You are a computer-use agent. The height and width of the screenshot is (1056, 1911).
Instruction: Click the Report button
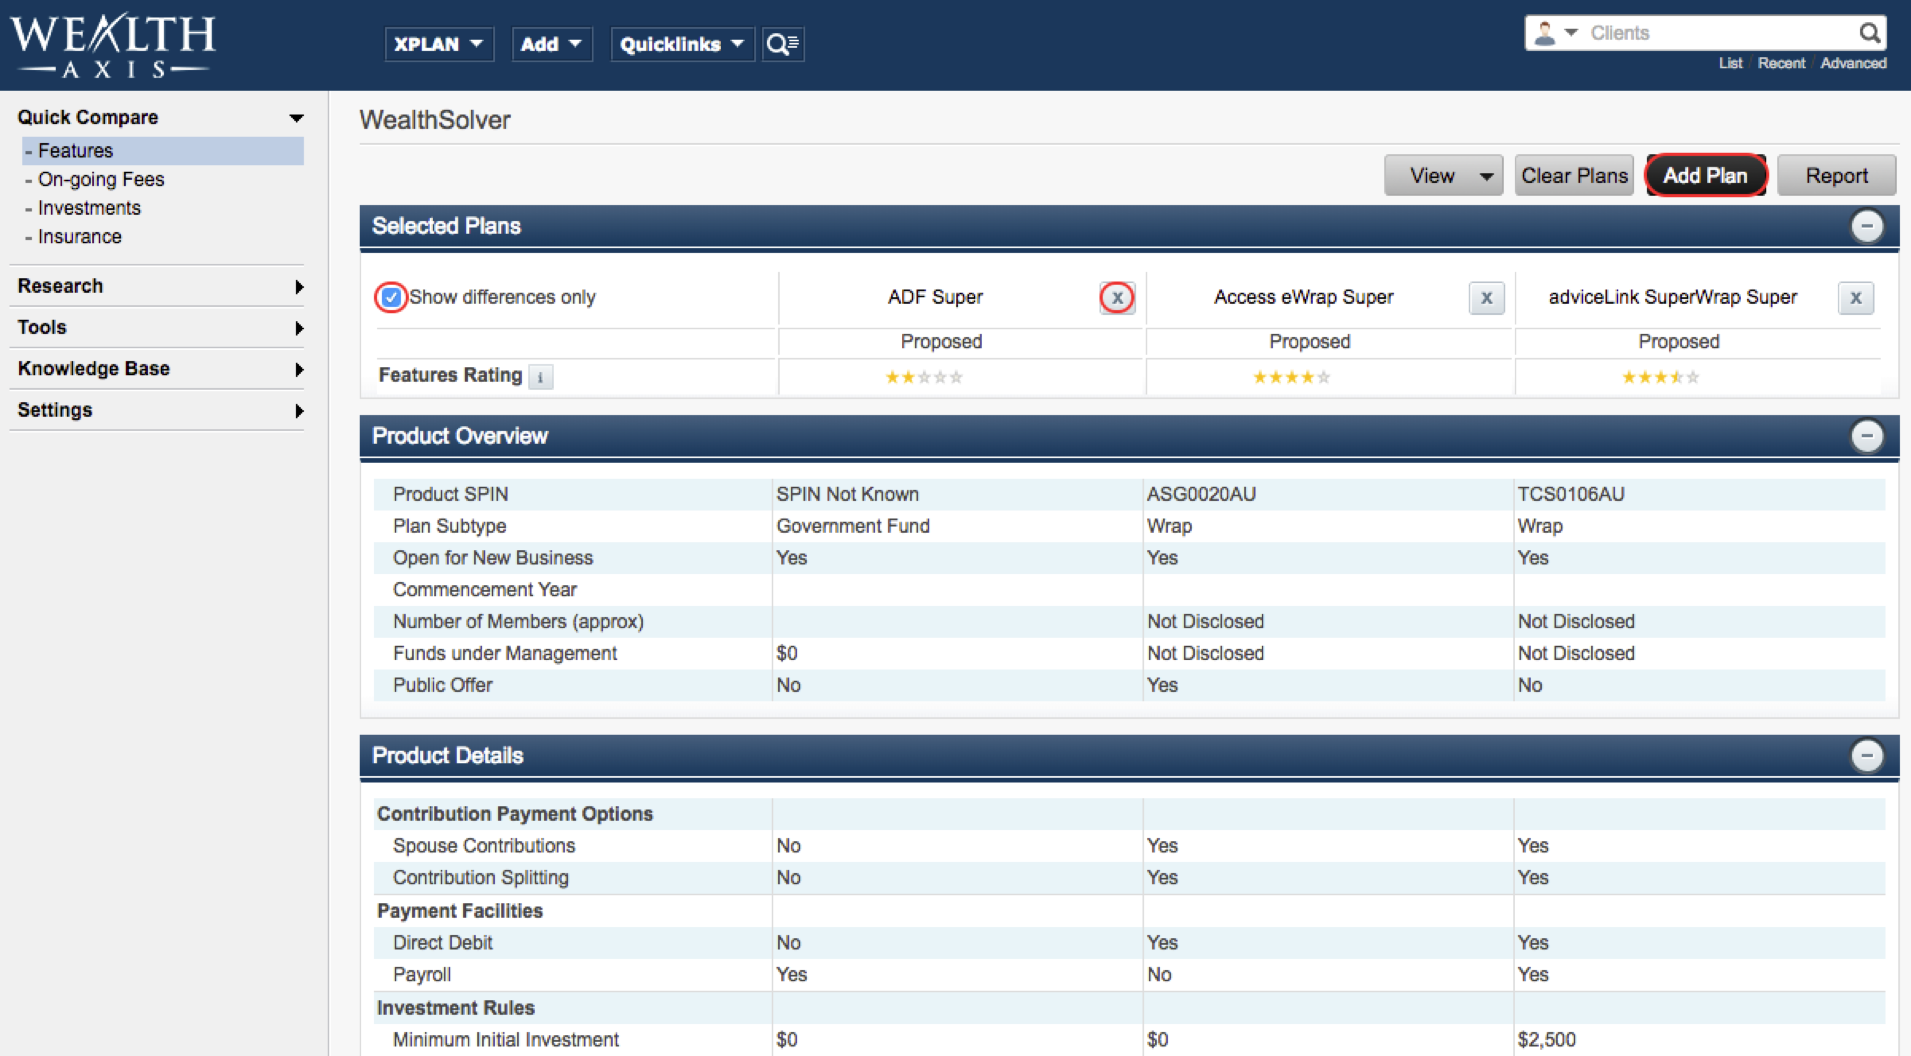[1836, 176]
